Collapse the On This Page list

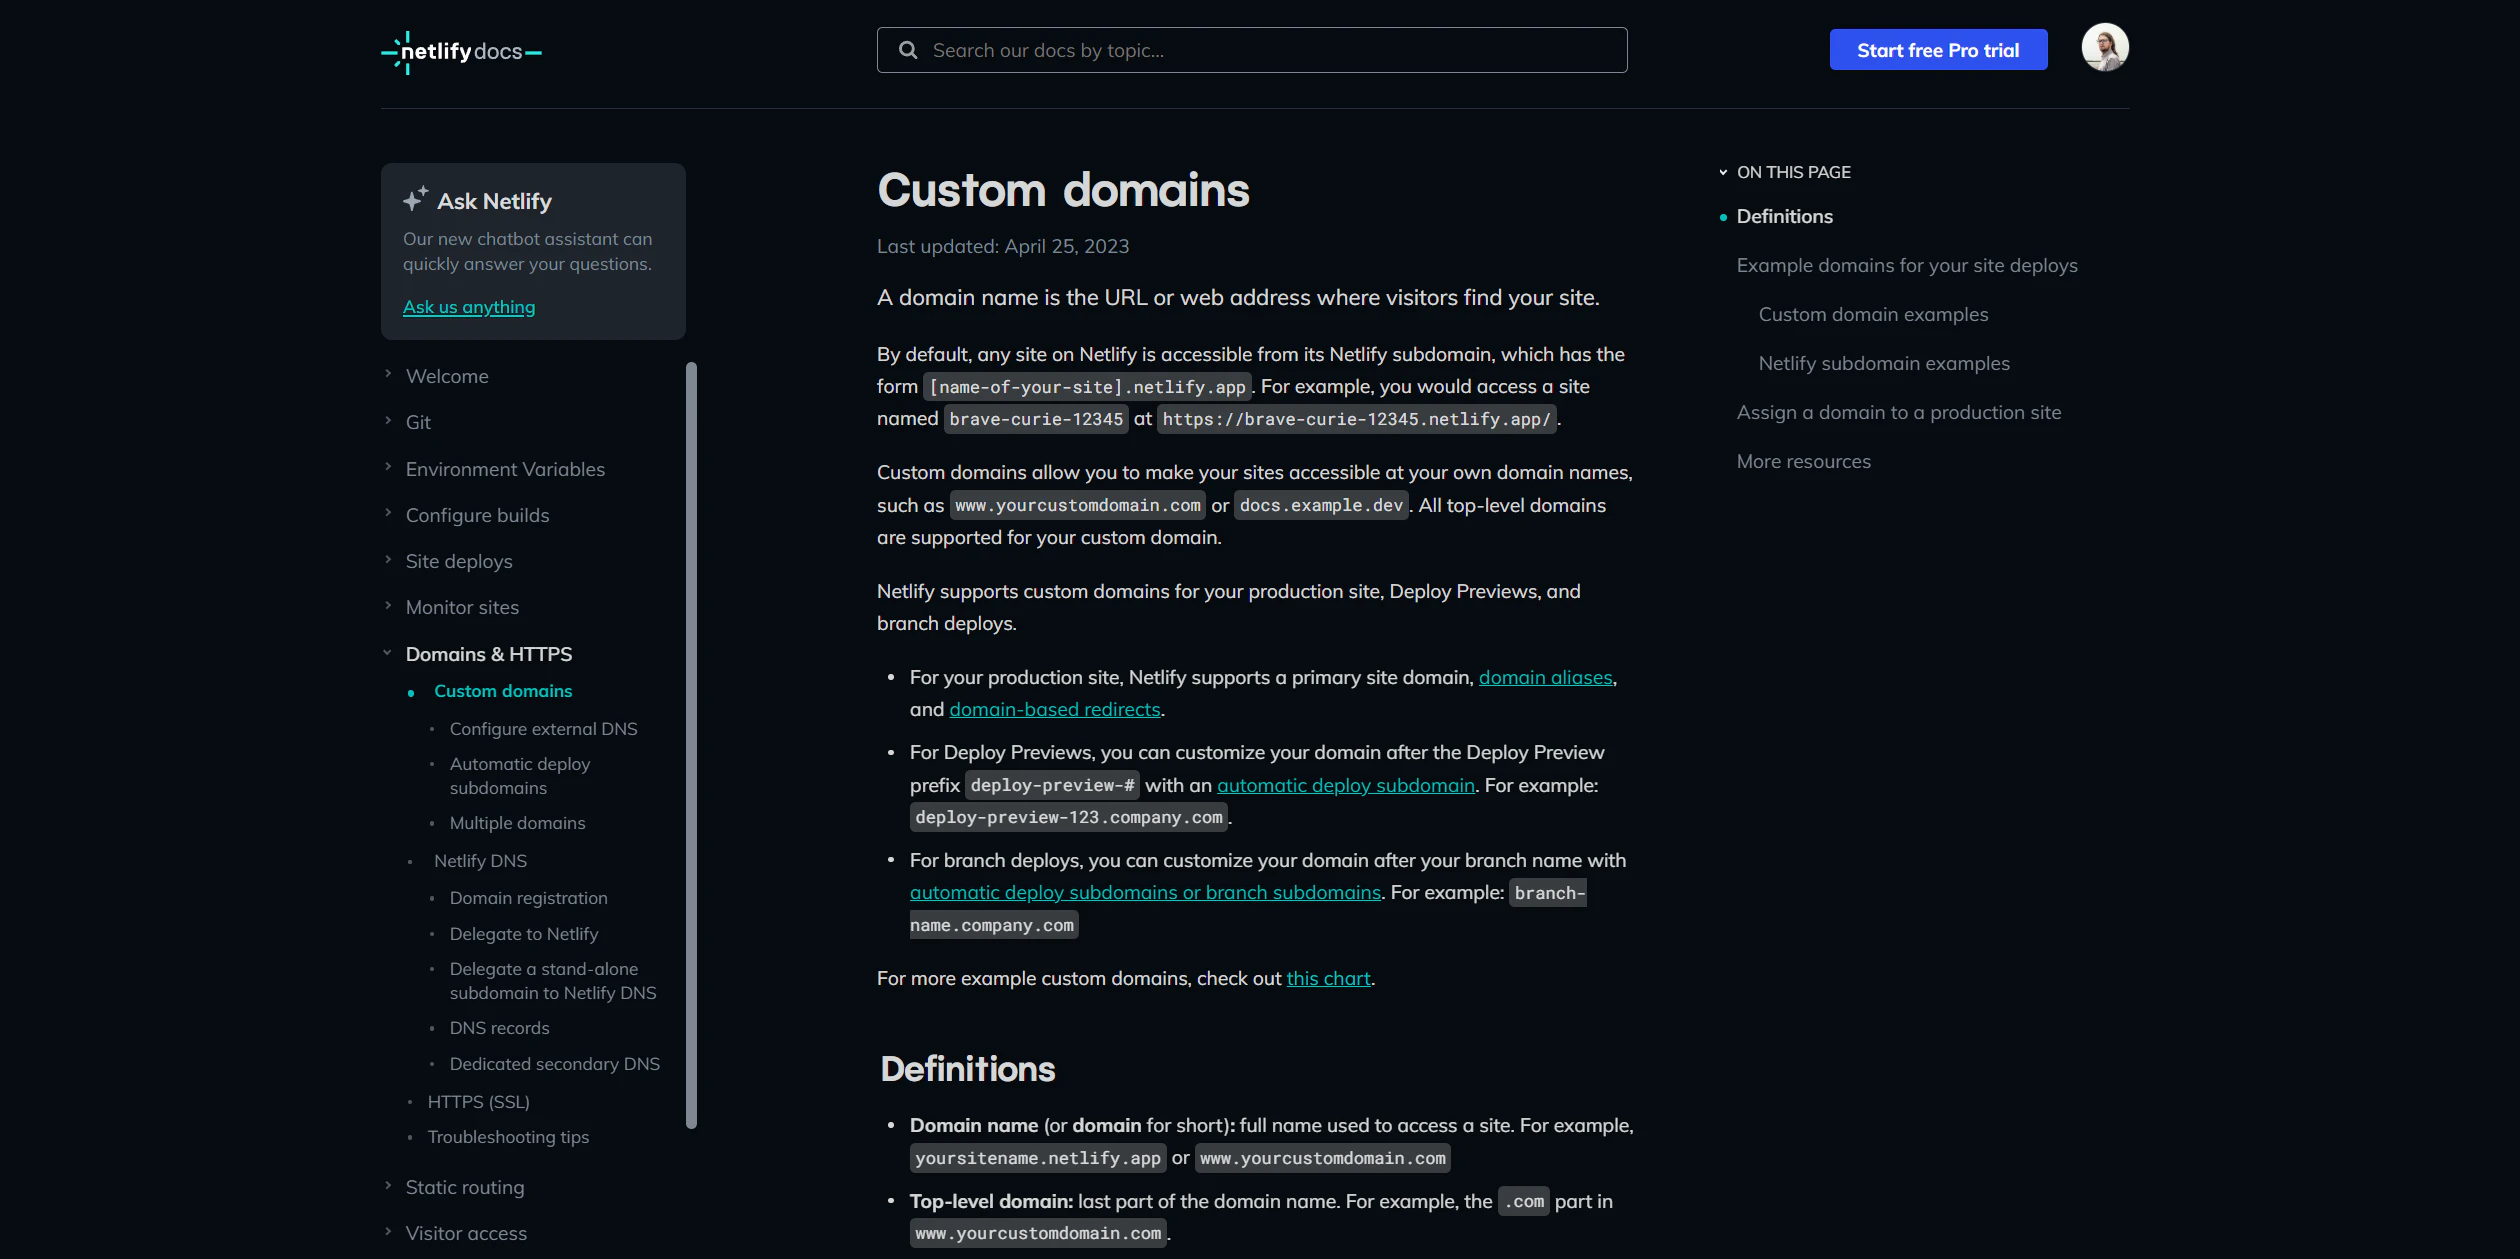(x=1723, y=172)
